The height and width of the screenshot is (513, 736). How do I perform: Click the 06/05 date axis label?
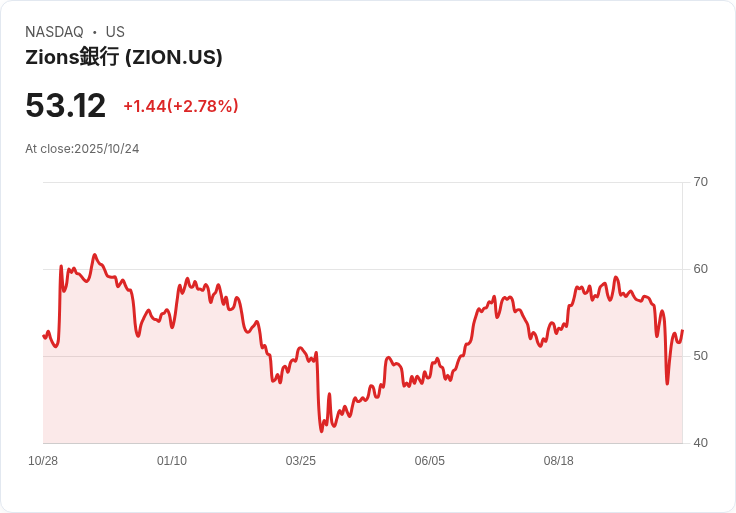[429, 461]
